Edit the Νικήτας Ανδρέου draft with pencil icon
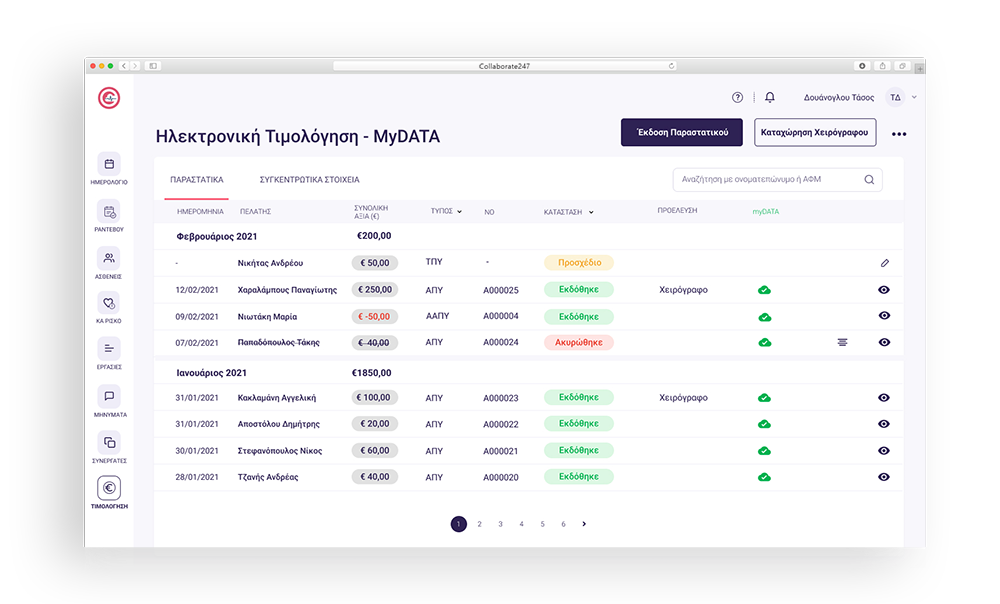The height and width of the screenshot is (604, 1000). point(884,263)
